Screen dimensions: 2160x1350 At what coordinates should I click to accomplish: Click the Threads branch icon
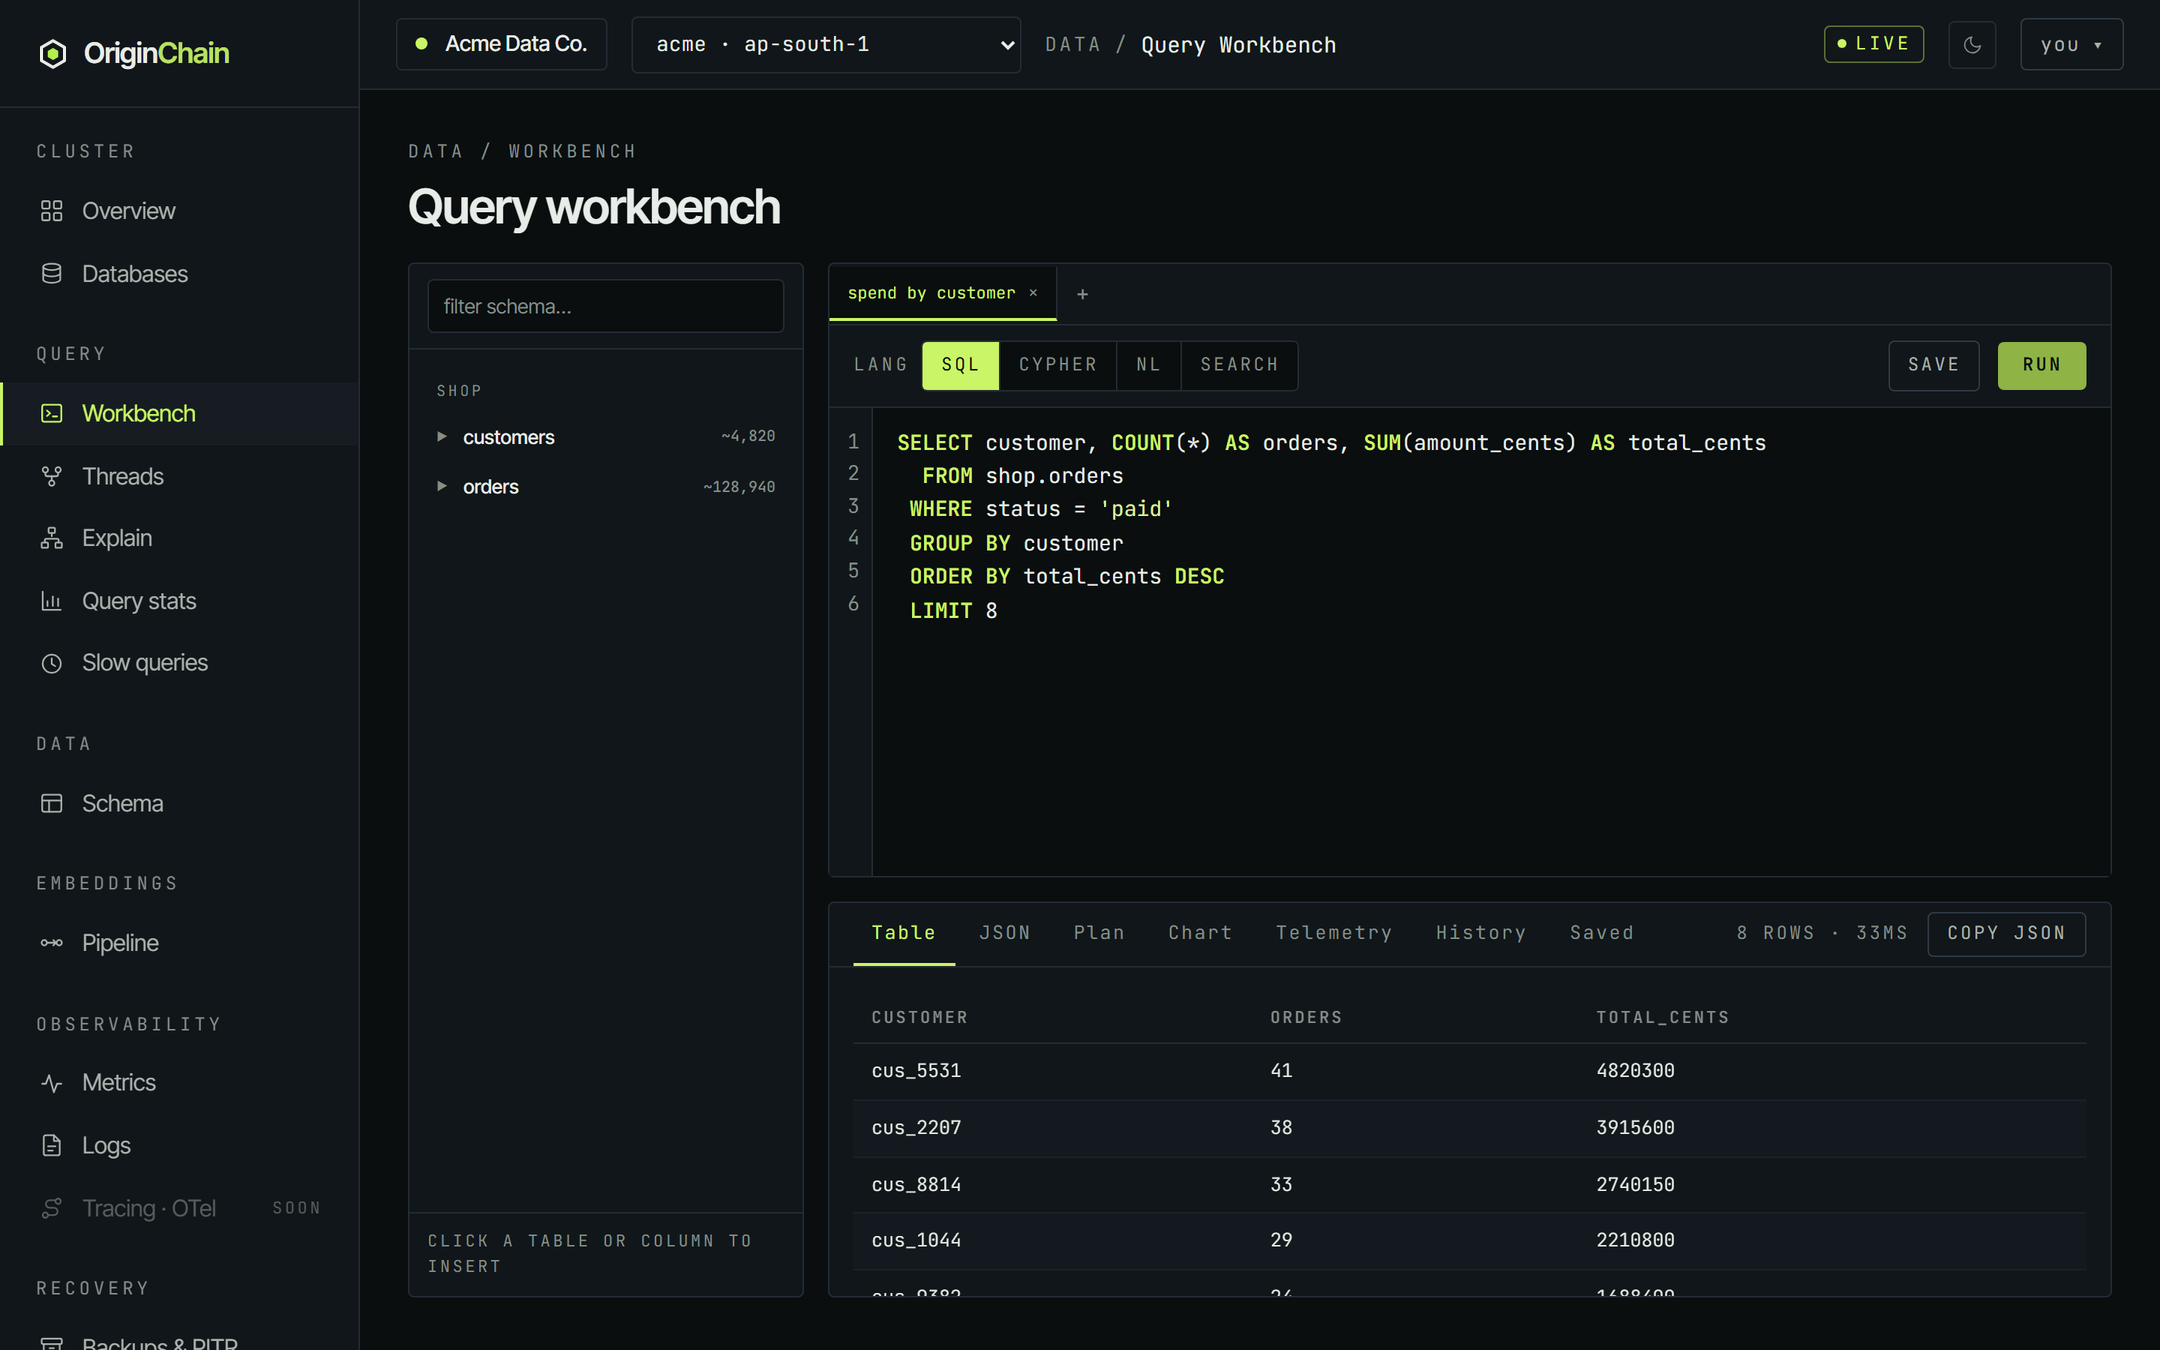[52, 476]
